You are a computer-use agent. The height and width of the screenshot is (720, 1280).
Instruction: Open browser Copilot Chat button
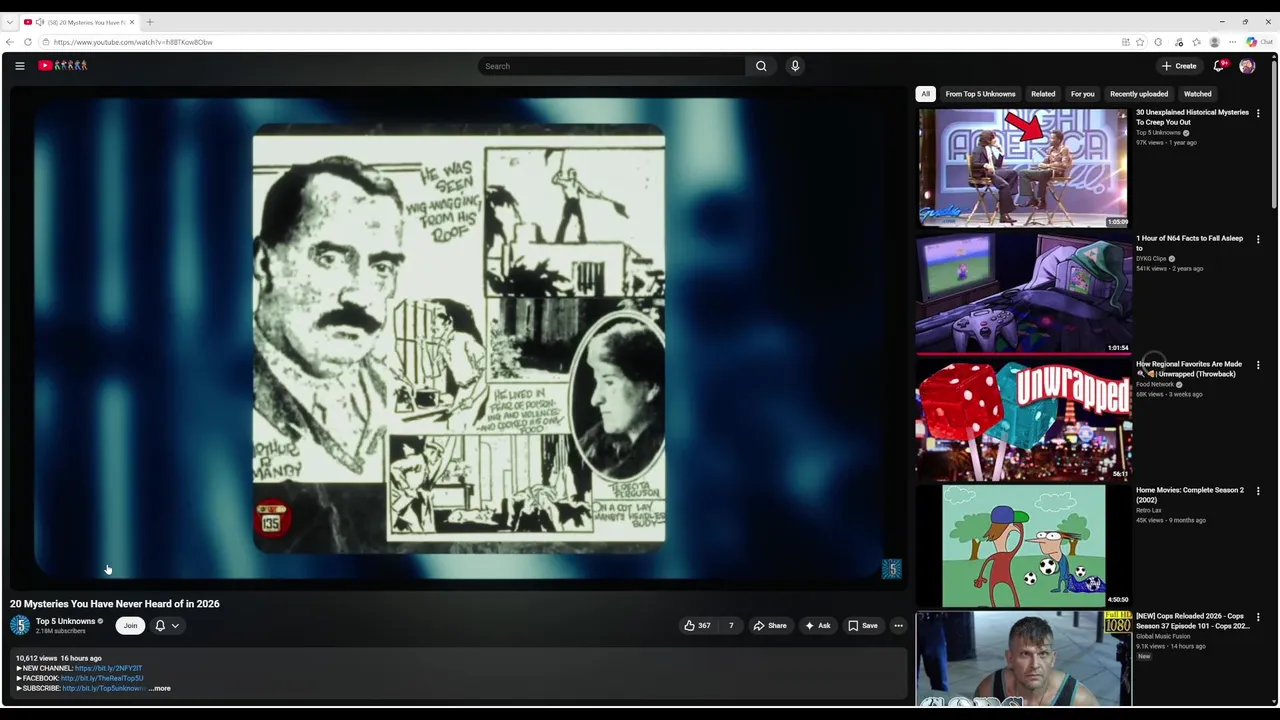point(1260,42)
